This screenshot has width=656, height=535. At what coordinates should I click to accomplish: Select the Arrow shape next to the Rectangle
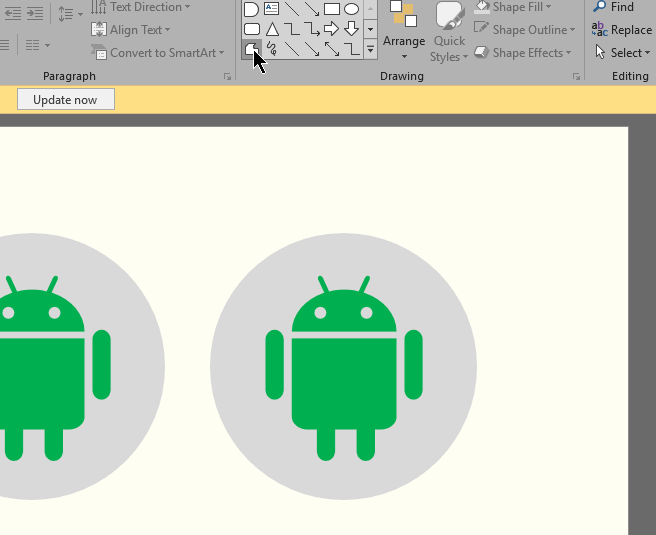point(312,9)
